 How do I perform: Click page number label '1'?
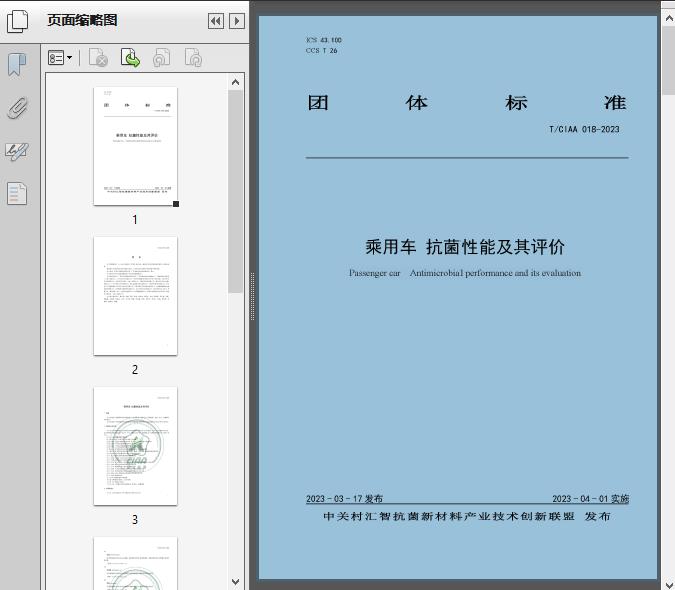135,220
